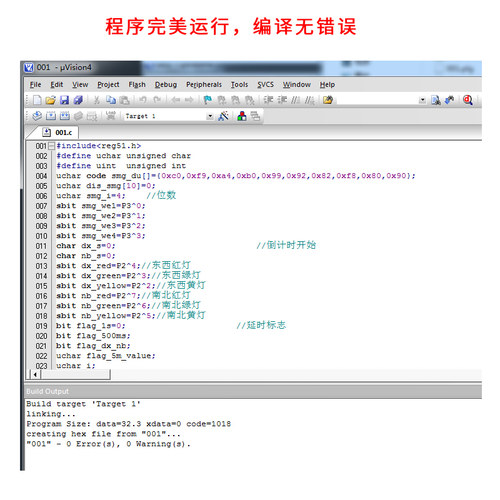Open the Edit menu
The height and width of the screenshot is (500, 500).
(57, 85)
